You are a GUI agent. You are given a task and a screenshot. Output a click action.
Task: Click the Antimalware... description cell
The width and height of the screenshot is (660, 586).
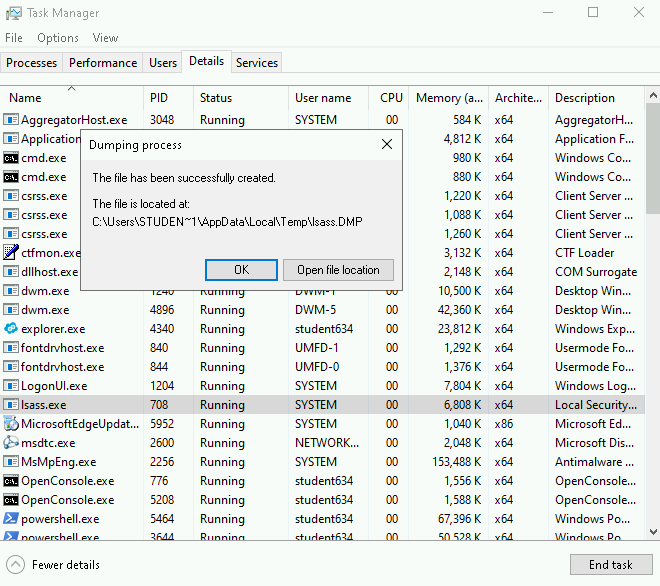click(594, 461)
